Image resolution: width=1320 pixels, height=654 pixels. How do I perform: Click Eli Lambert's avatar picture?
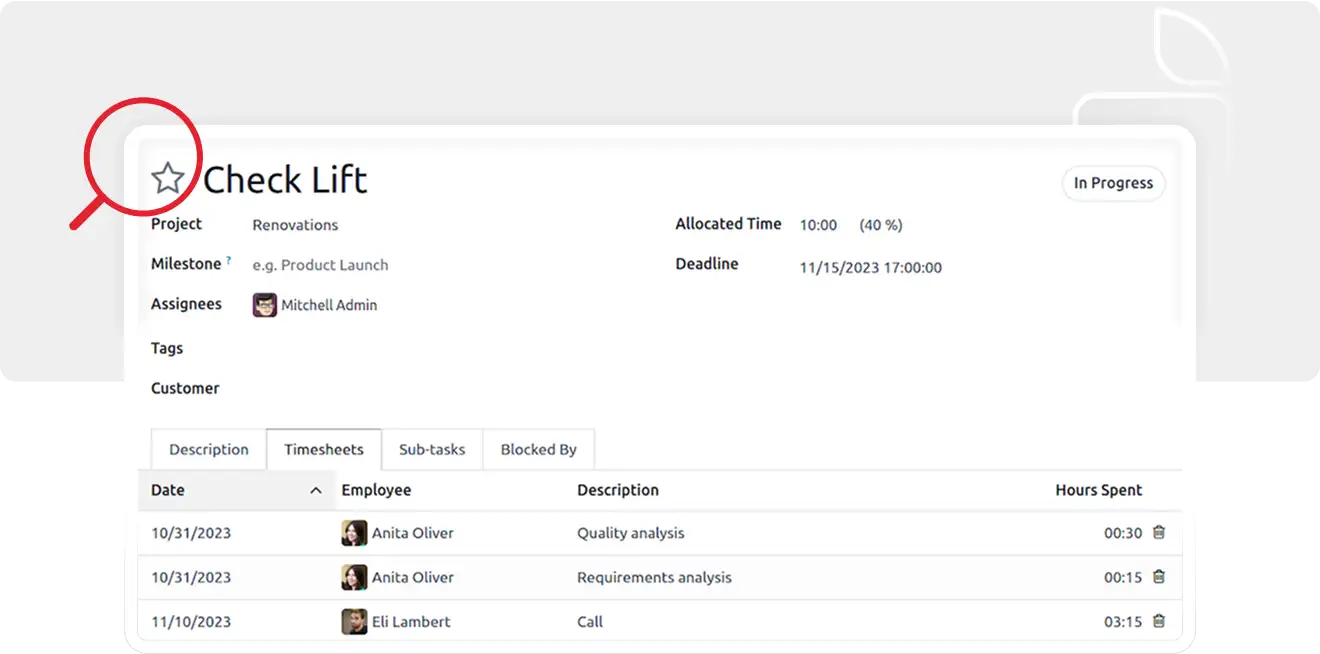click(354, 621)
